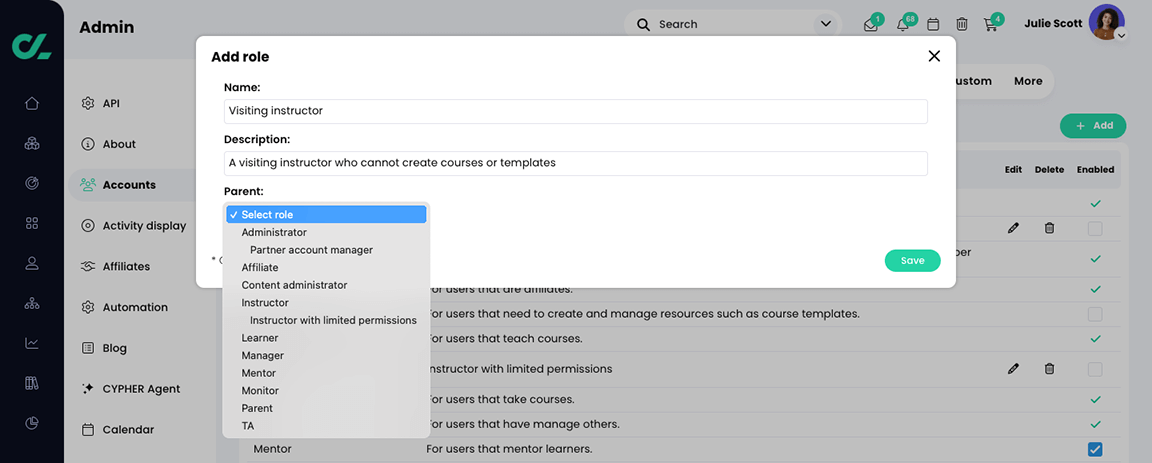
Task: Click the magnifying glass search icon
Action: (x=644, y=24)
